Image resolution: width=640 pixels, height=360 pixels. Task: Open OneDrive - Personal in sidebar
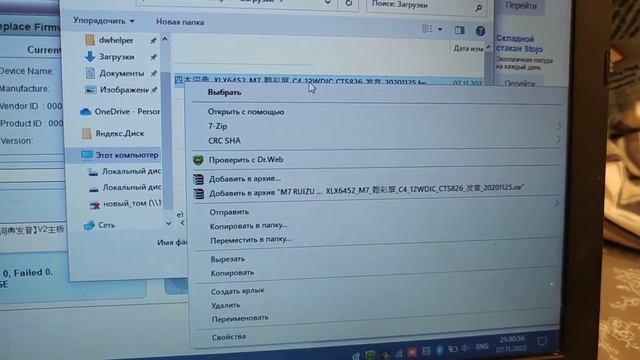(127, 111)
